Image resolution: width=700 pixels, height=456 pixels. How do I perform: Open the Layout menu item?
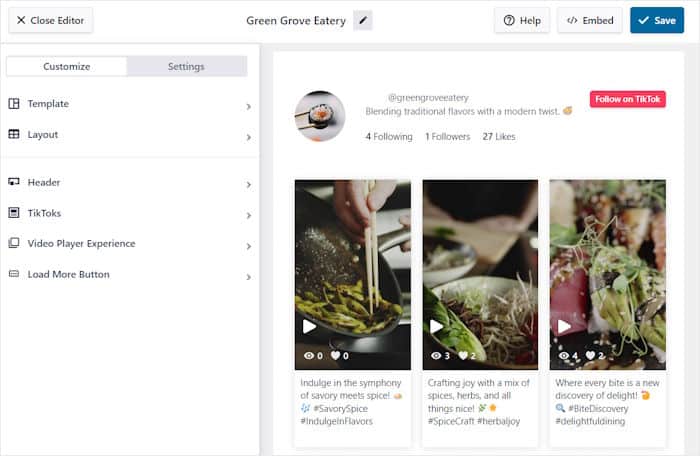coord(129,135)
